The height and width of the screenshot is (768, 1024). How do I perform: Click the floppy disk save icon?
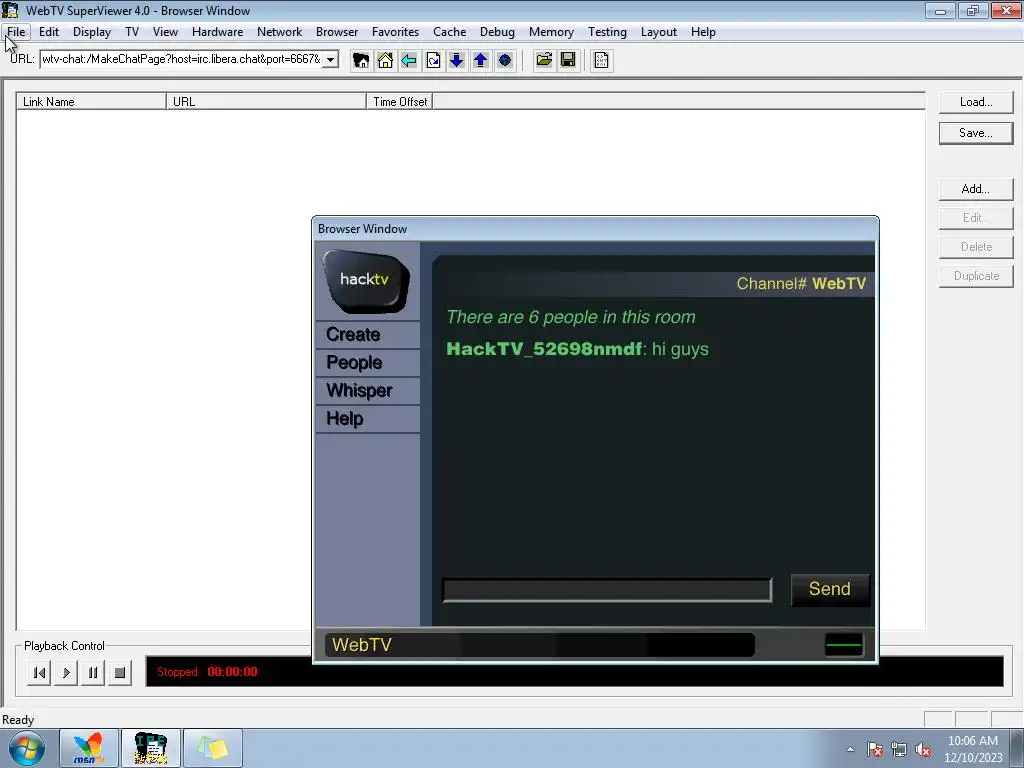coord(568,61)
